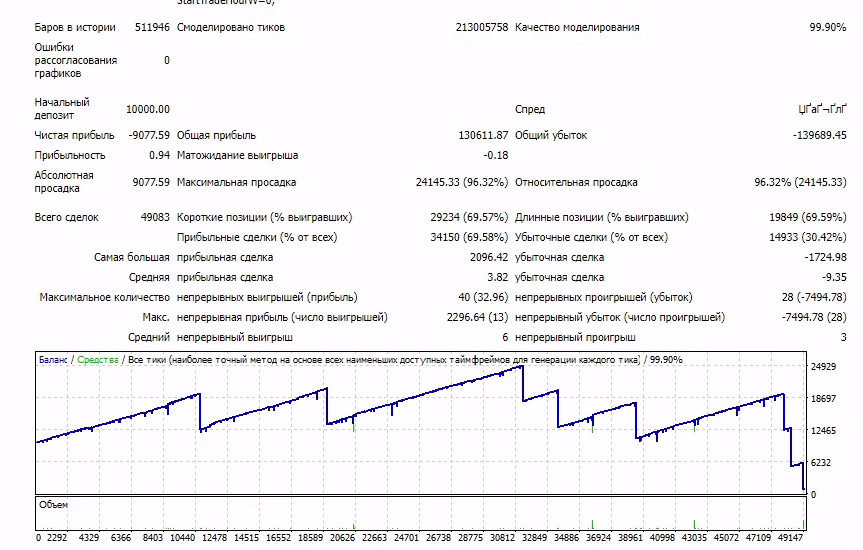The image size is (863, 550).
Task: Select the average loss trade value -9.35
Action: pos(834,277)
